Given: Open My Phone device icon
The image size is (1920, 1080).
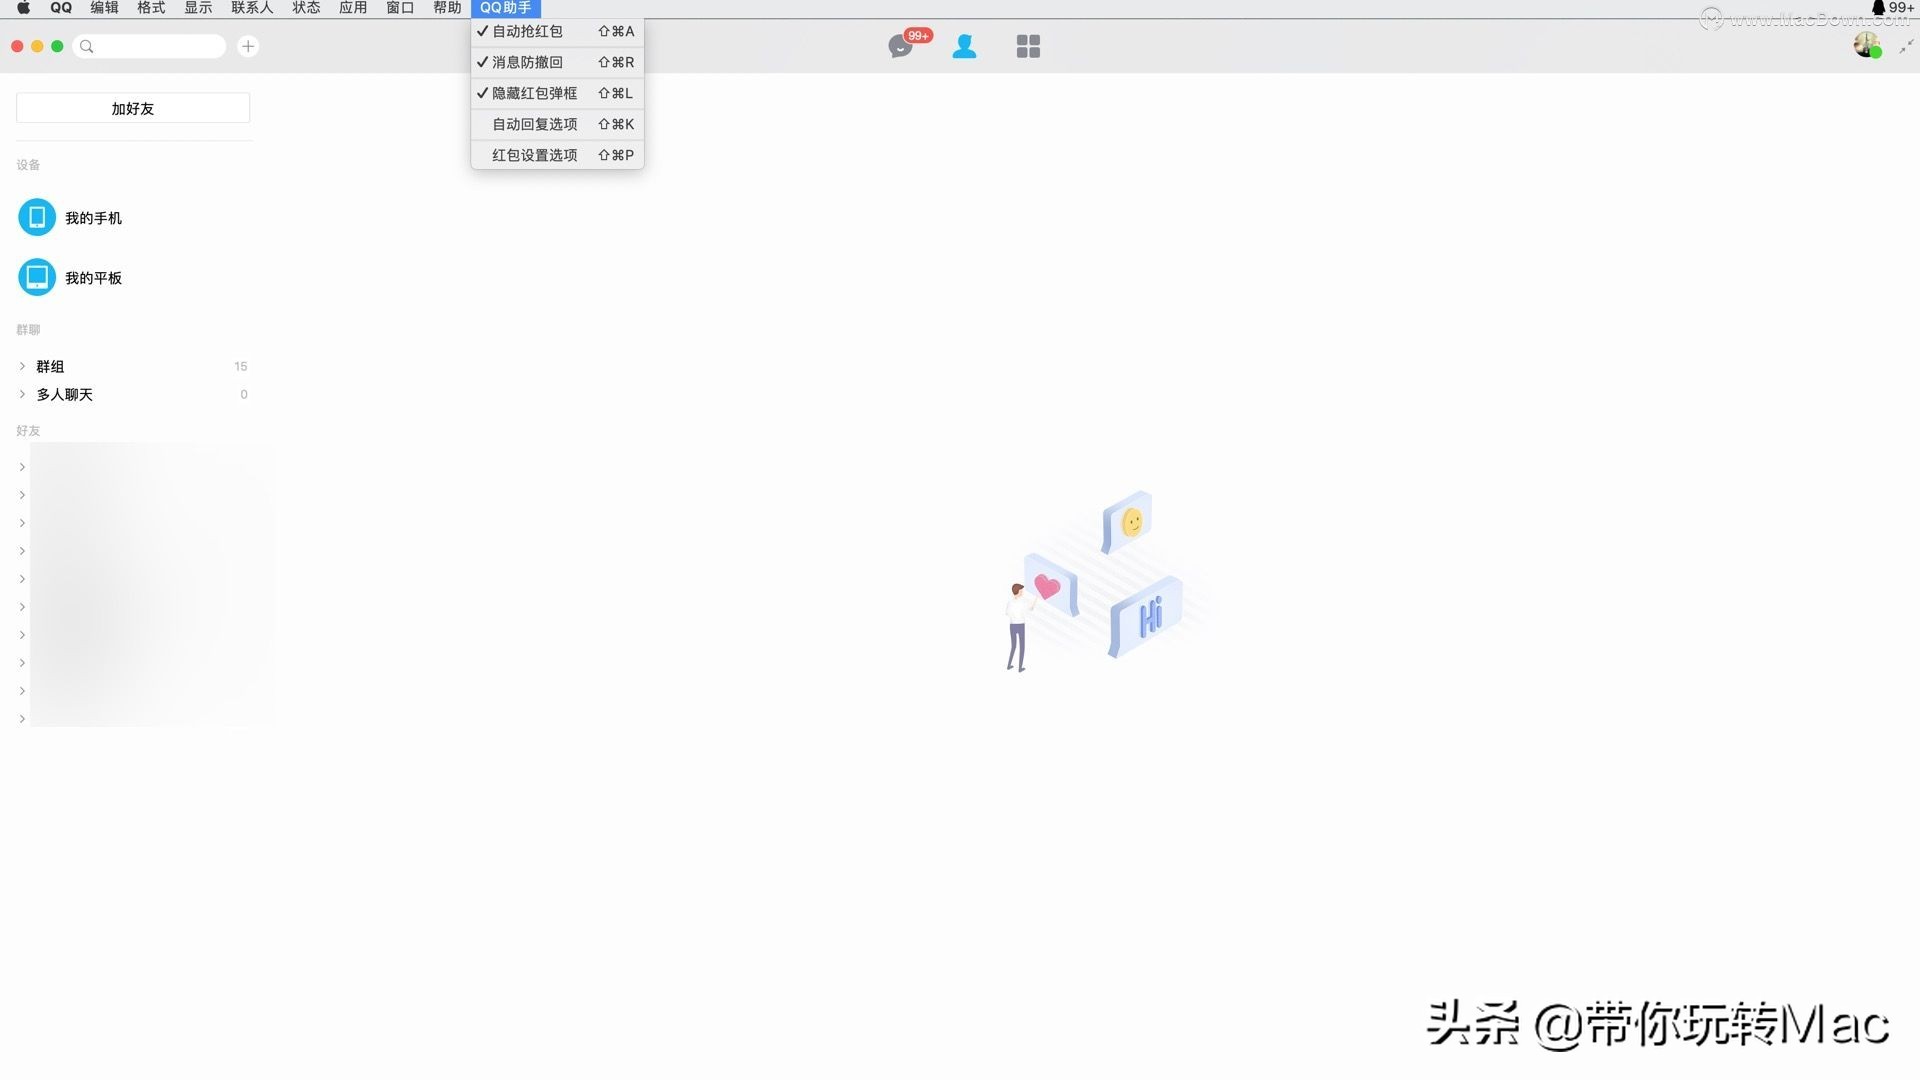Looking at the screenshot, I should point(37,217).
